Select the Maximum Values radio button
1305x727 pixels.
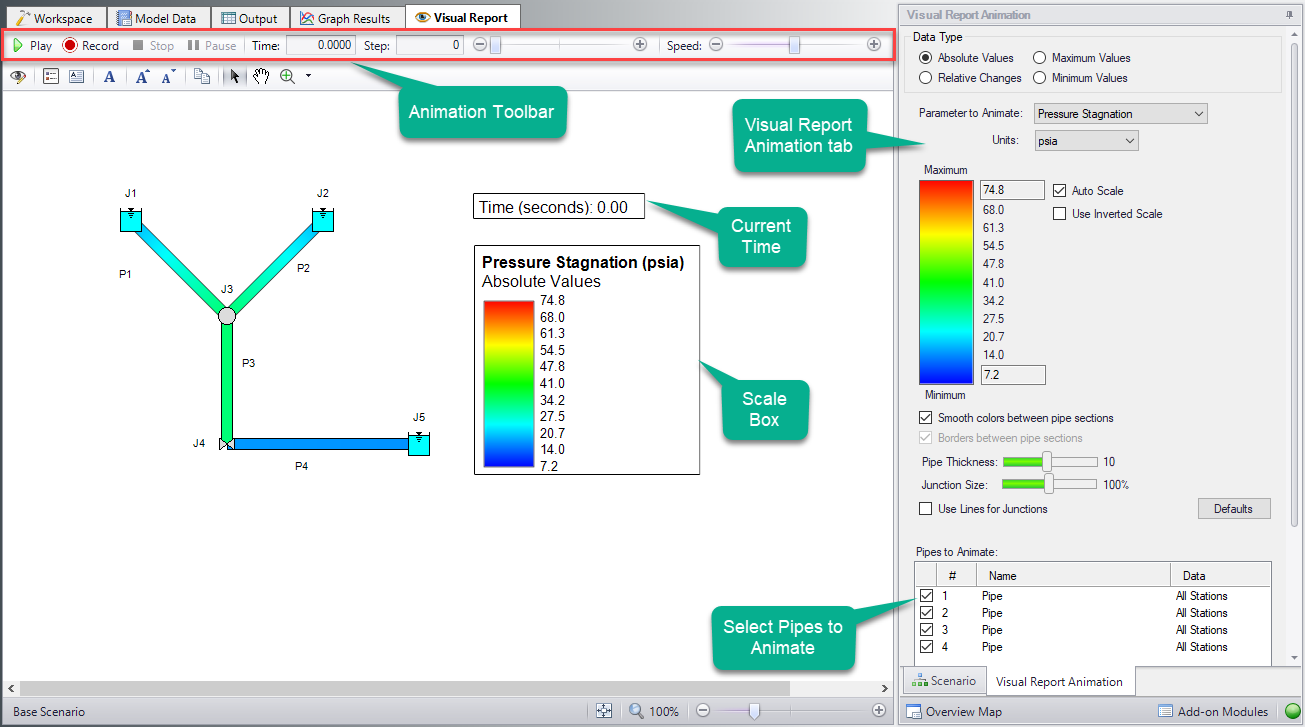coord(1040,57)
